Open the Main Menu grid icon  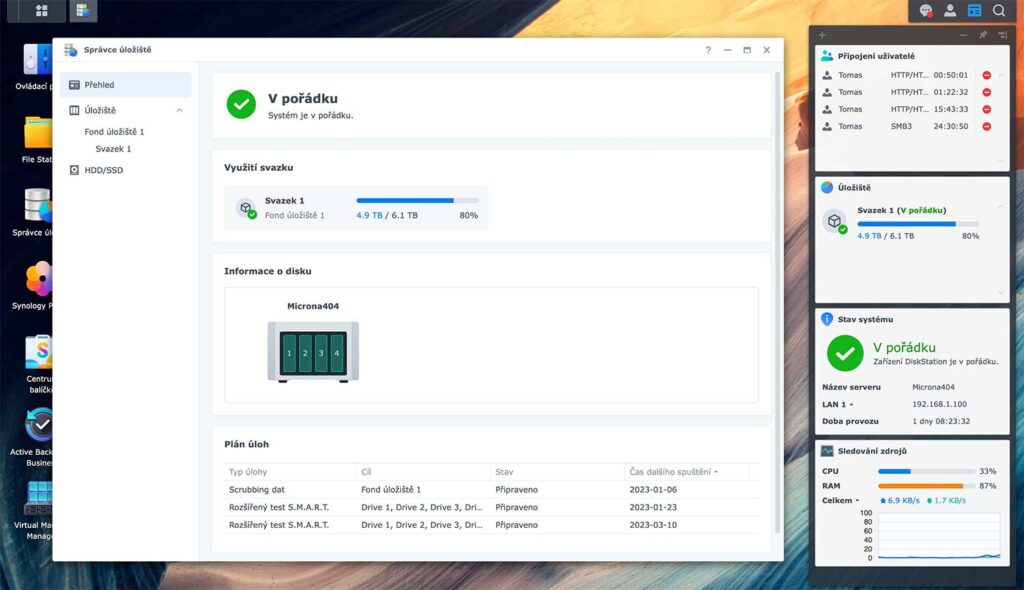(41, 10)
